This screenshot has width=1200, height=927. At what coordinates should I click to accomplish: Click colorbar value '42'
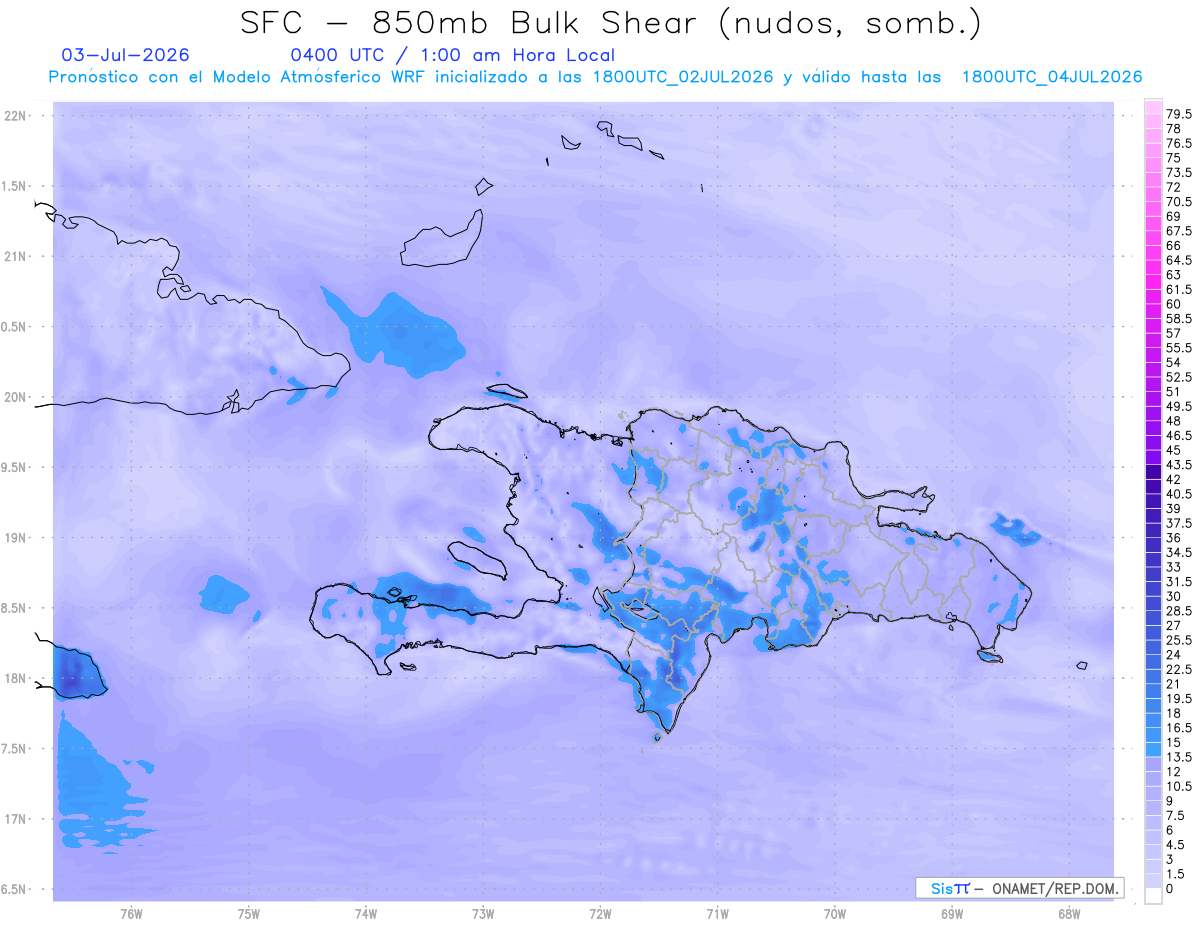(1174, 479)
